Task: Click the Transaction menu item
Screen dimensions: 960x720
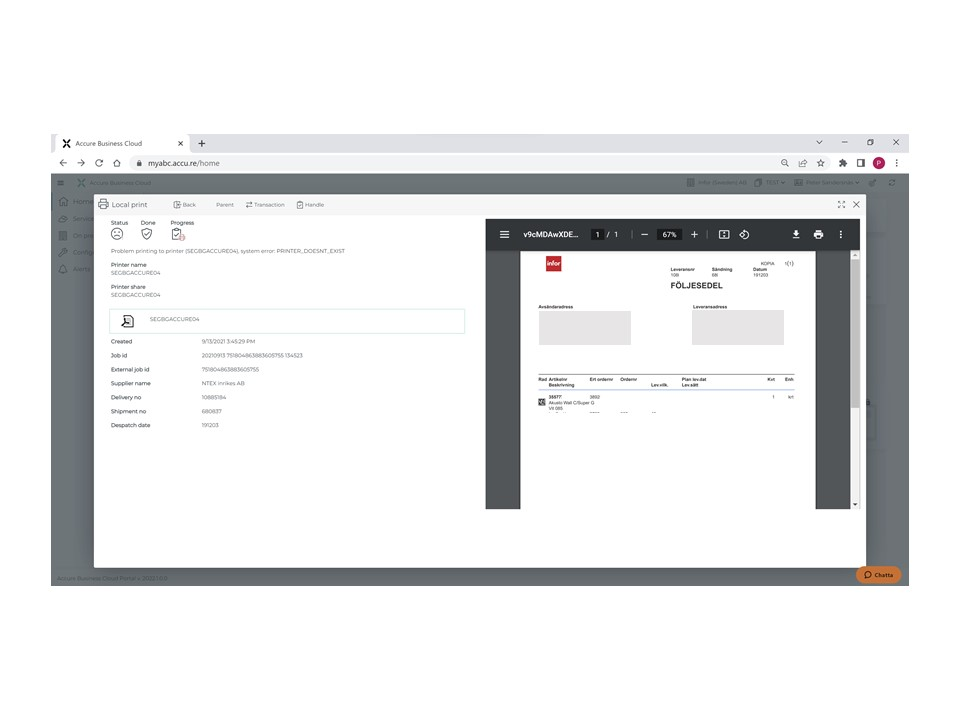Action: 264,204
